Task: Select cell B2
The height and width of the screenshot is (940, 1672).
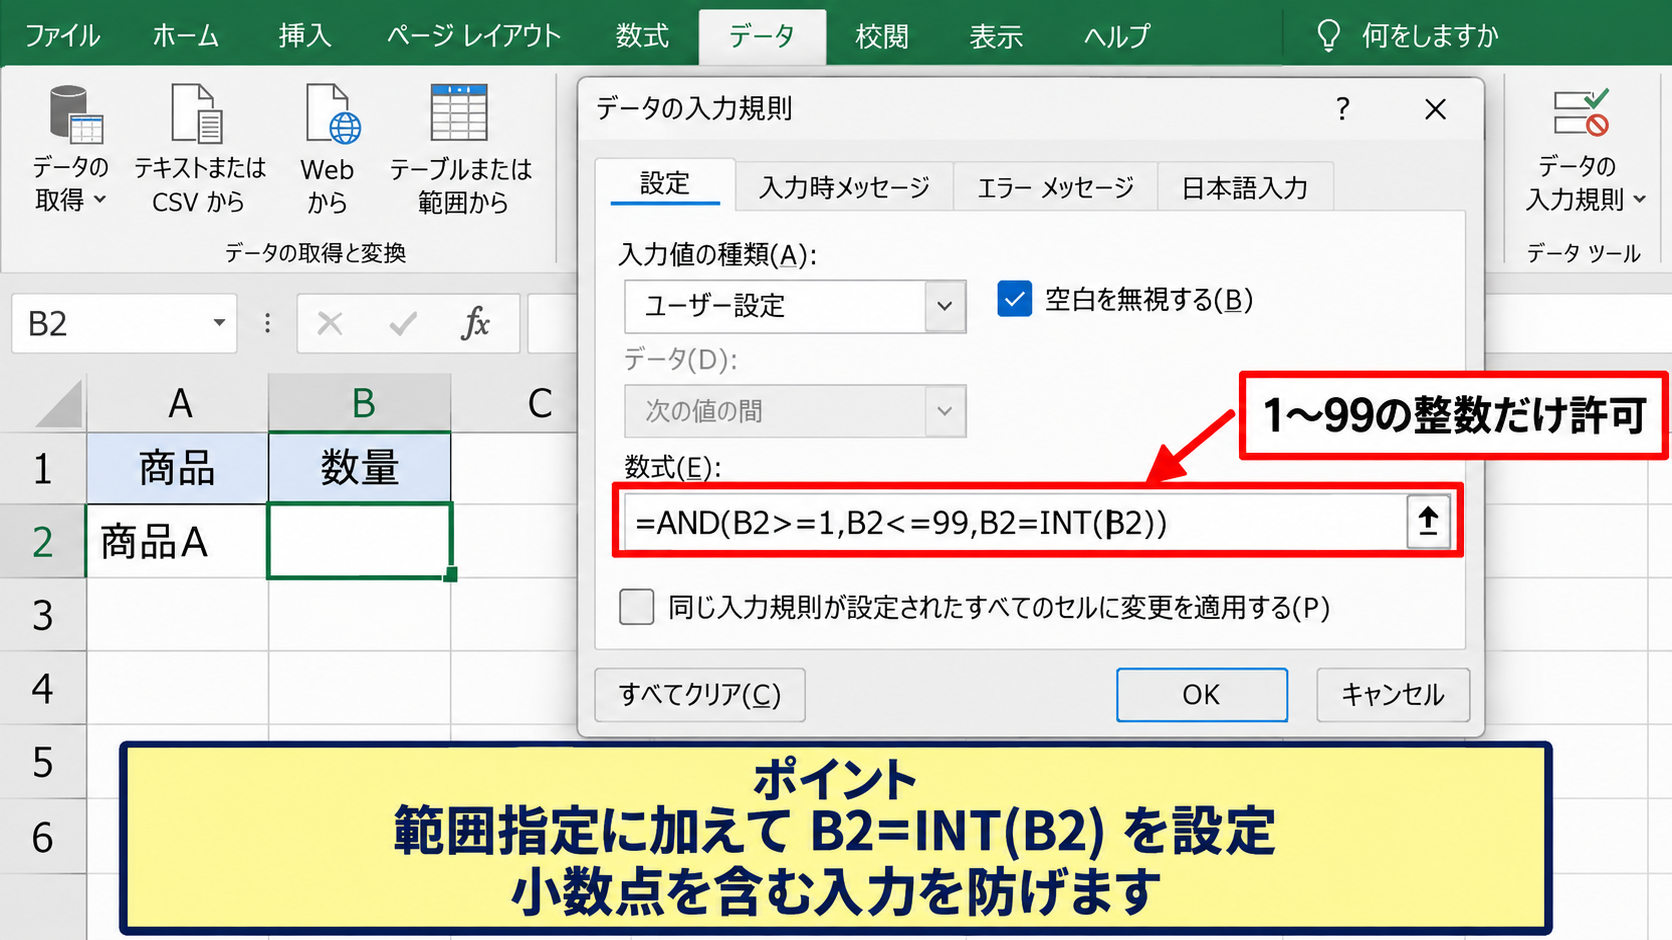Action: click(359, 541)
